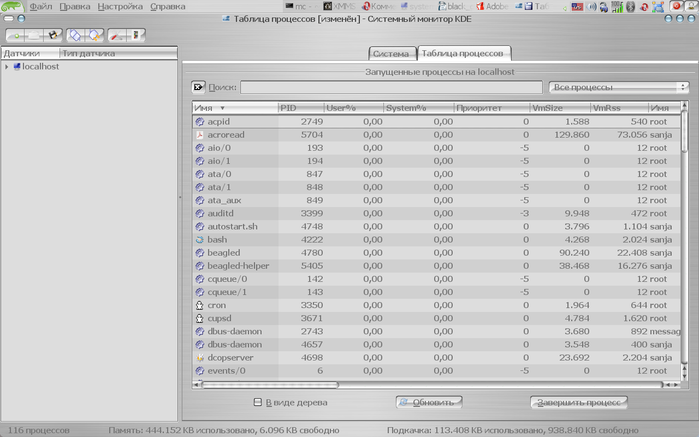Click the open worksheet toolbar icon
This screenshot has width=699, height=437.
(35, 35)
